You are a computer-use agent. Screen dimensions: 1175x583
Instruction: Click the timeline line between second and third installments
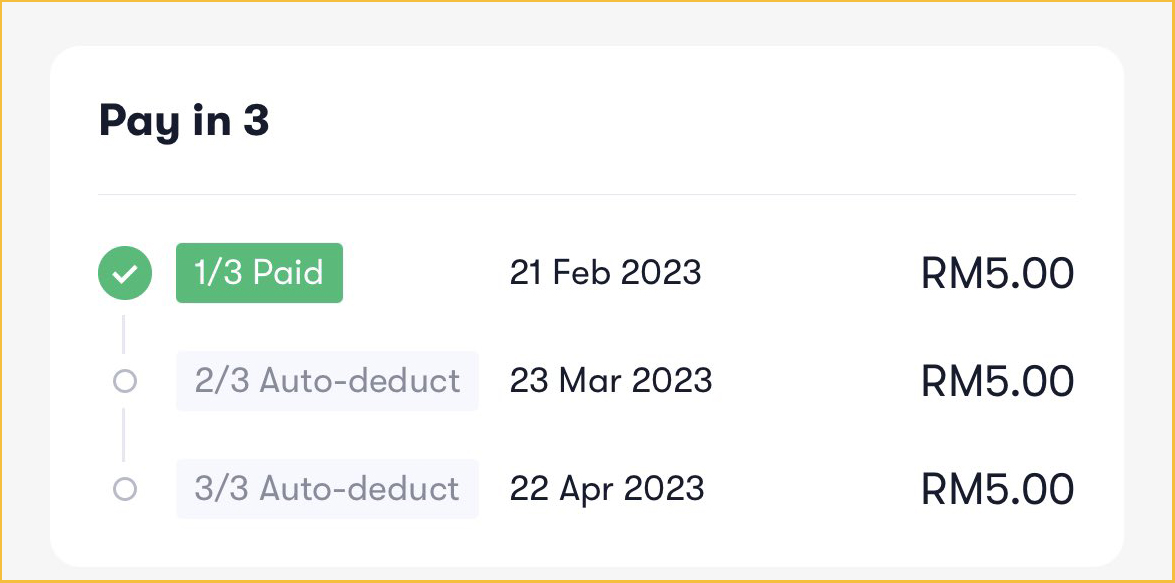(x=124, y=435)
